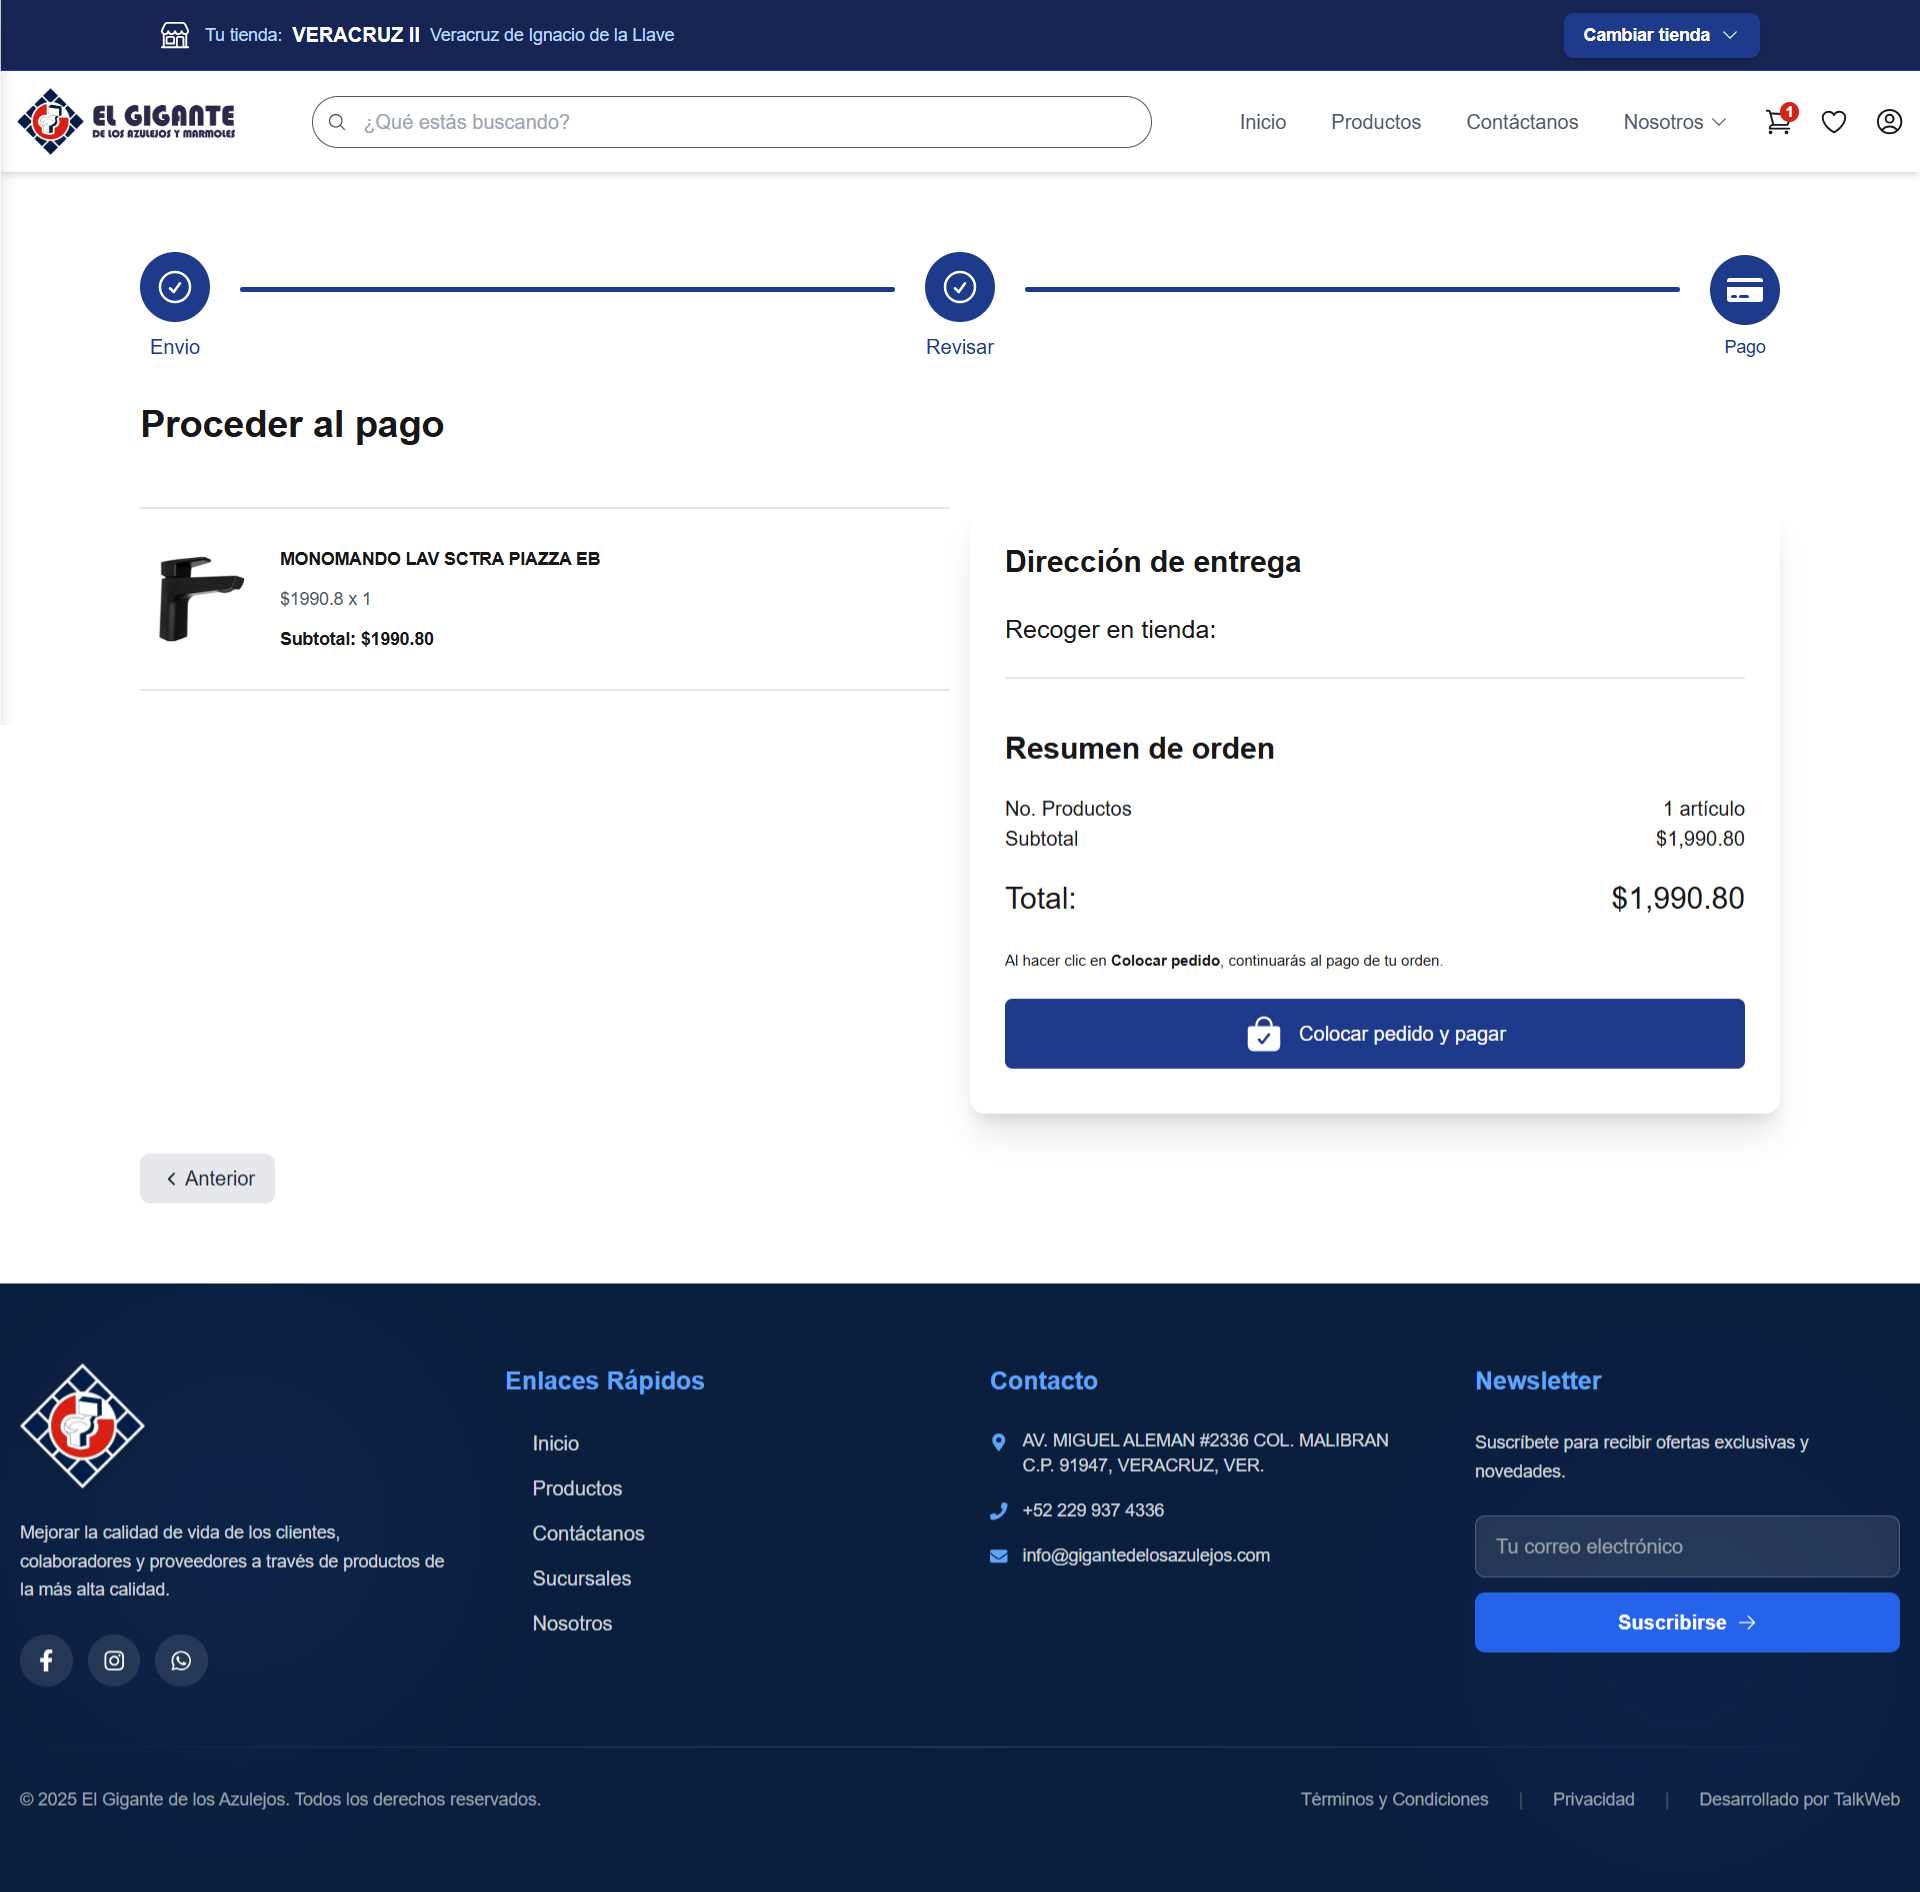Screen dimensions: 1920x1892
Task: Click the store icon next to 'Tu tienda'
Action: (x=174, y=35)
